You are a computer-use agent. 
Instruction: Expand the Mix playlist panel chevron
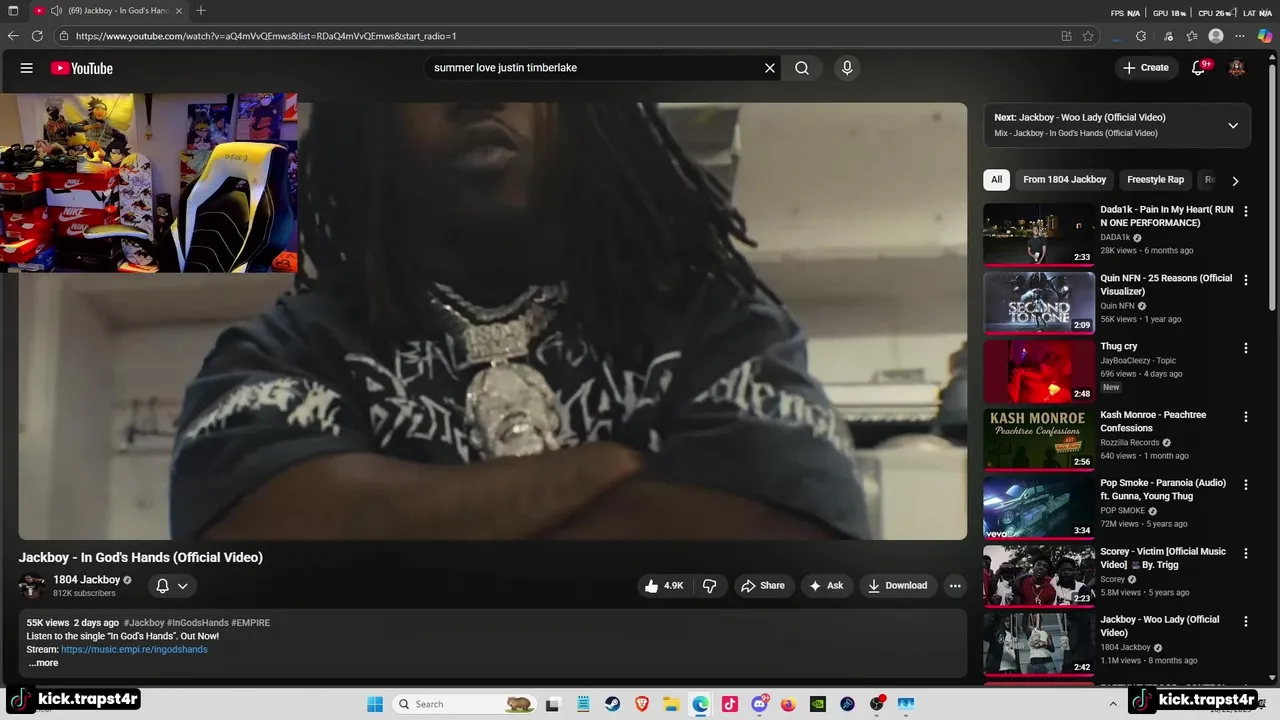point(1233,125)
